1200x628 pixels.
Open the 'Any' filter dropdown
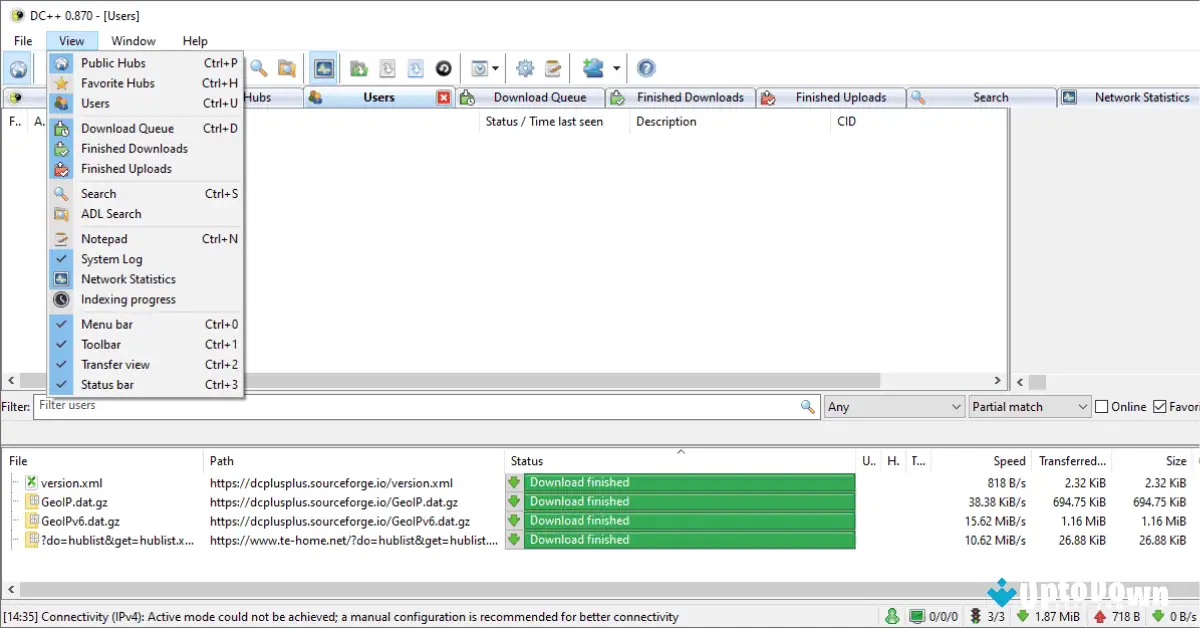coord(893,407)
